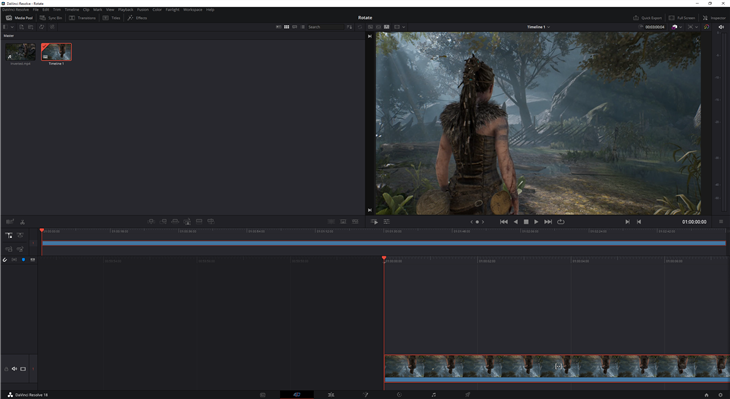Open the Transitions panel
730x399 pixels.
pyautogui.click(x=82, y=18)
